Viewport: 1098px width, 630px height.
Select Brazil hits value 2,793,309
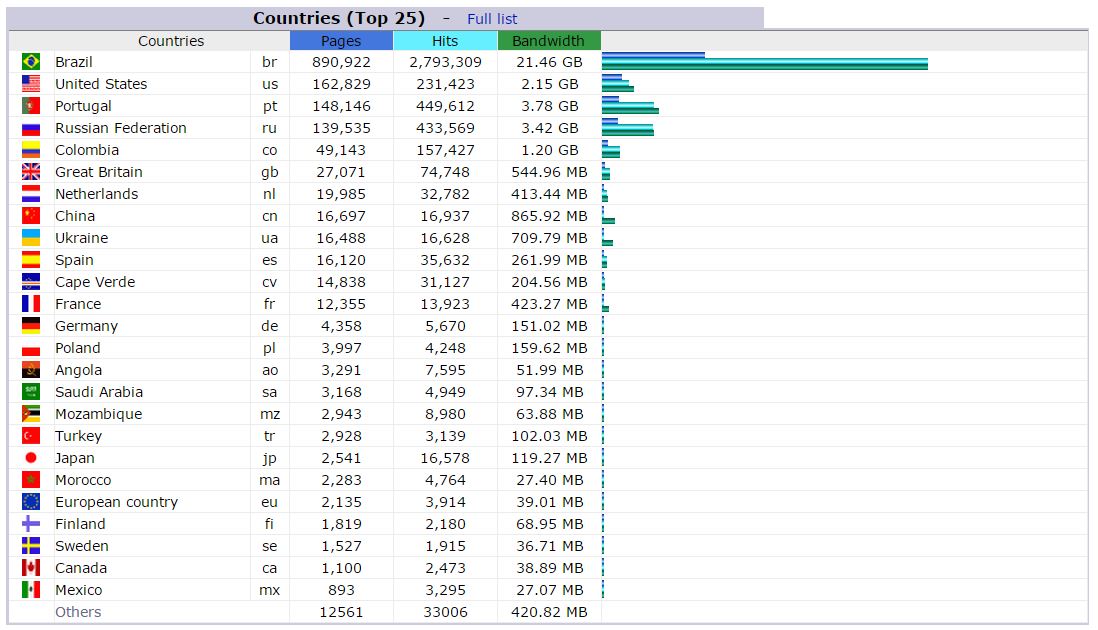pos(445,62)
